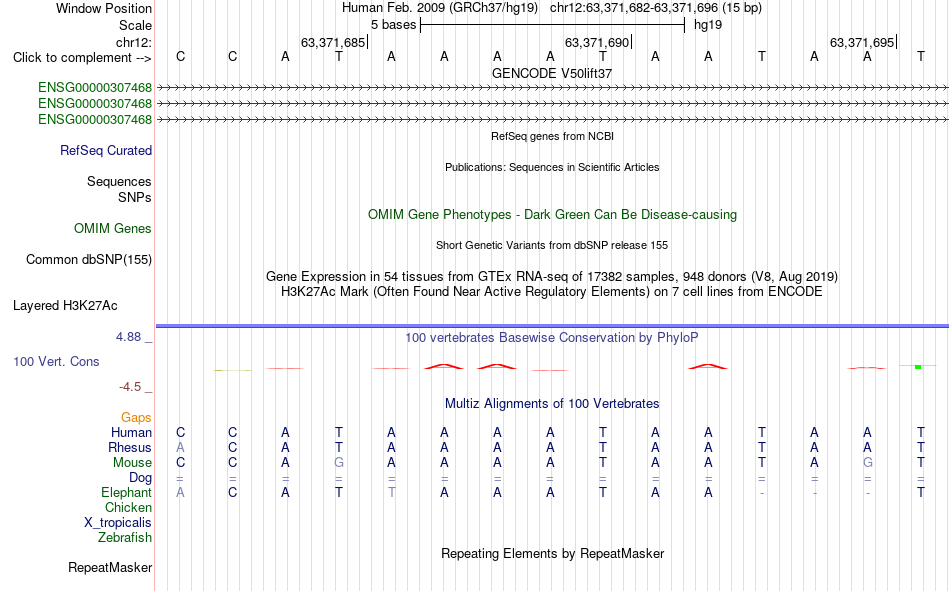Click the Rhesus species label
950x591 pixels.
[130, 447]
